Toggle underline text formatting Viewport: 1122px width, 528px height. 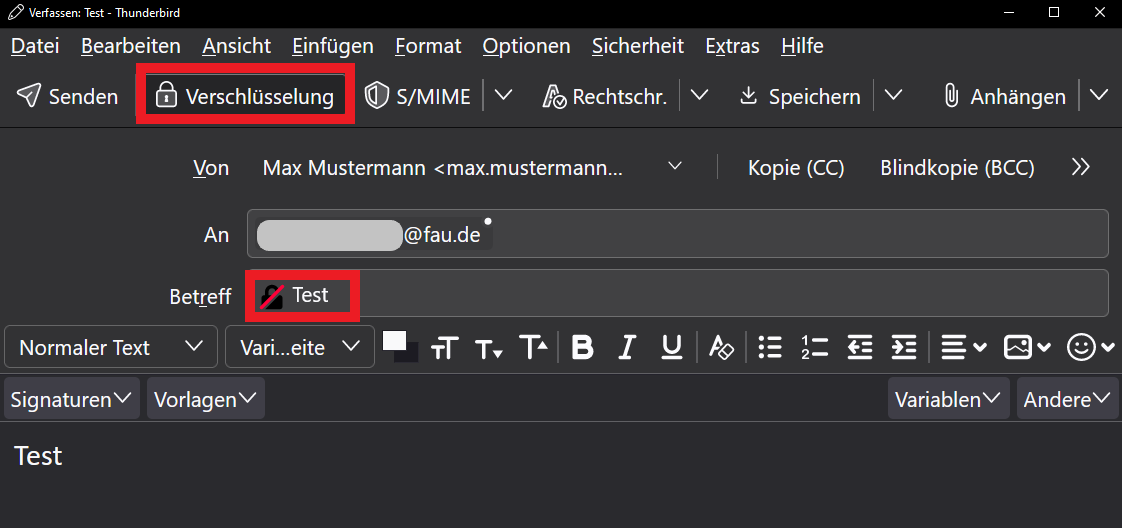click(x=672, y=347)
